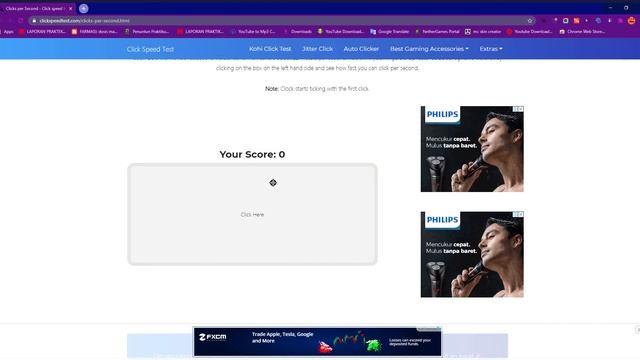Viewport: 640px width, 360px height.
Task: Open the Apps bookmark shortcut
Action: 6,31
